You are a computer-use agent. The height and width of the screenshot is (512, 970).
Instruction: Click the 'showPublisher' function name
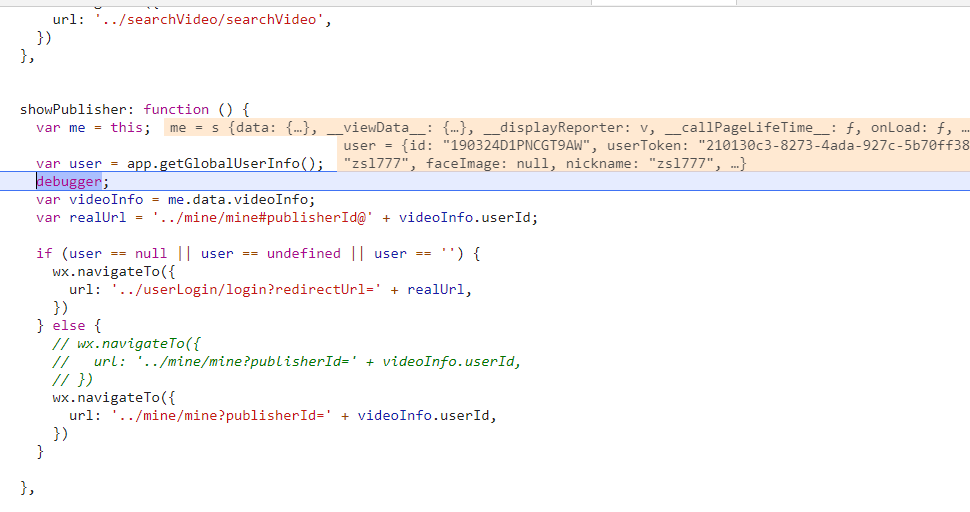pyautogui.click(x=73, y=109)
